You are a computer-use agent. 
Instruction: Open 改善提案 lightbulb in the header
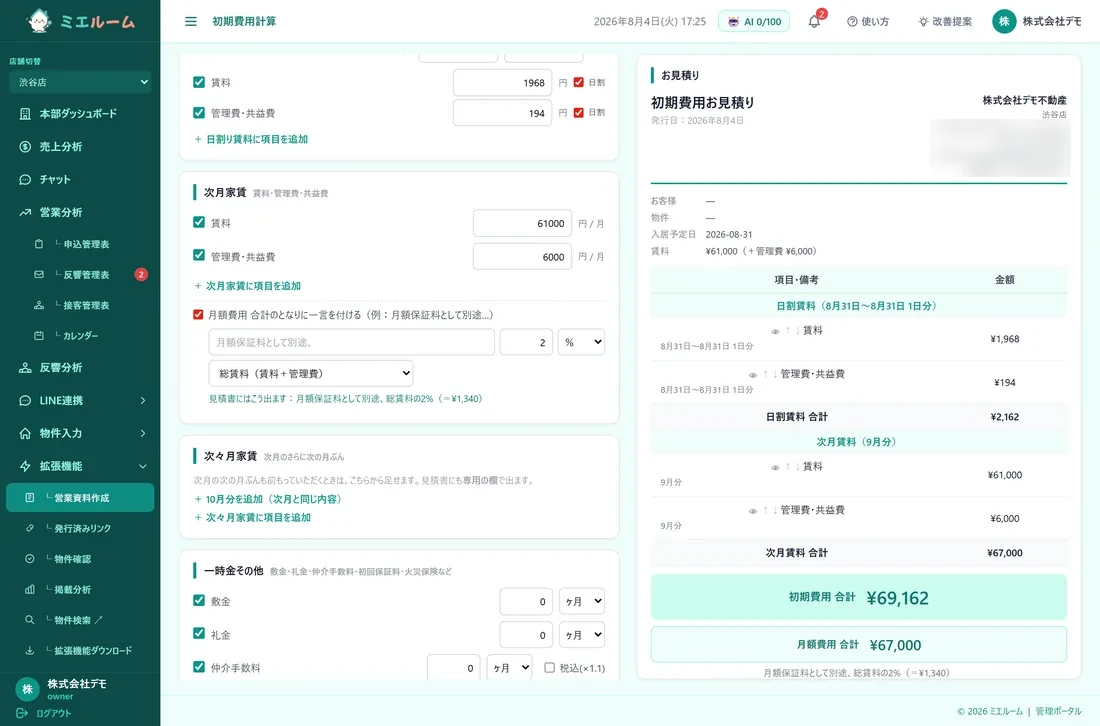click(945, 22)
